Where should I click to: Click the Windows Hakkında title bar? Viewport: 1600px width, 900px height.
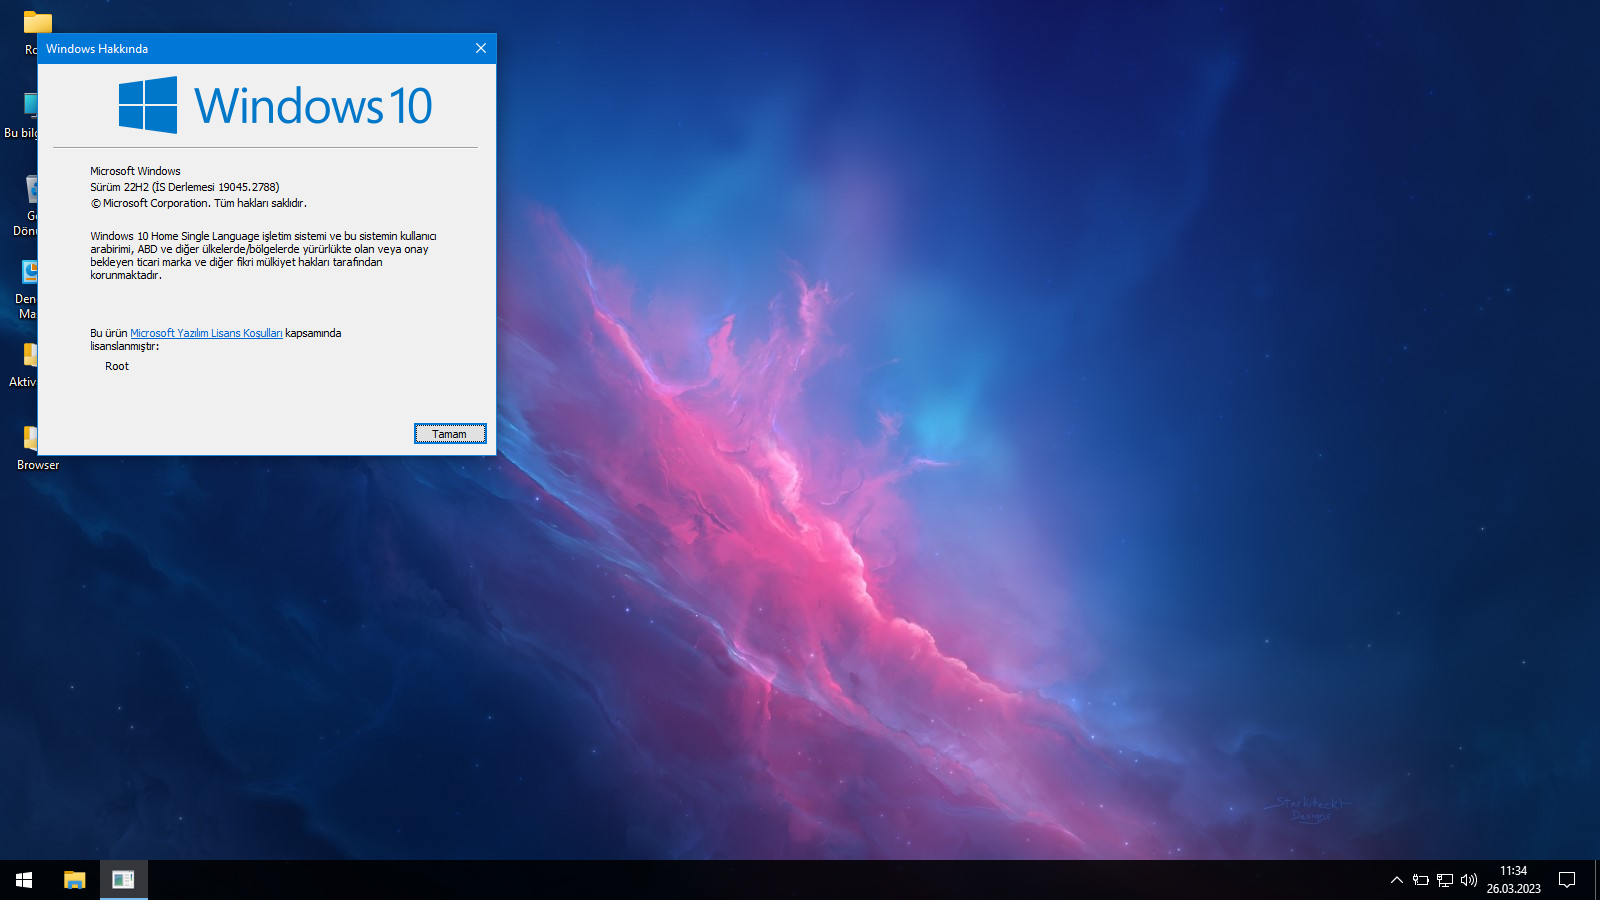(250, 48)
